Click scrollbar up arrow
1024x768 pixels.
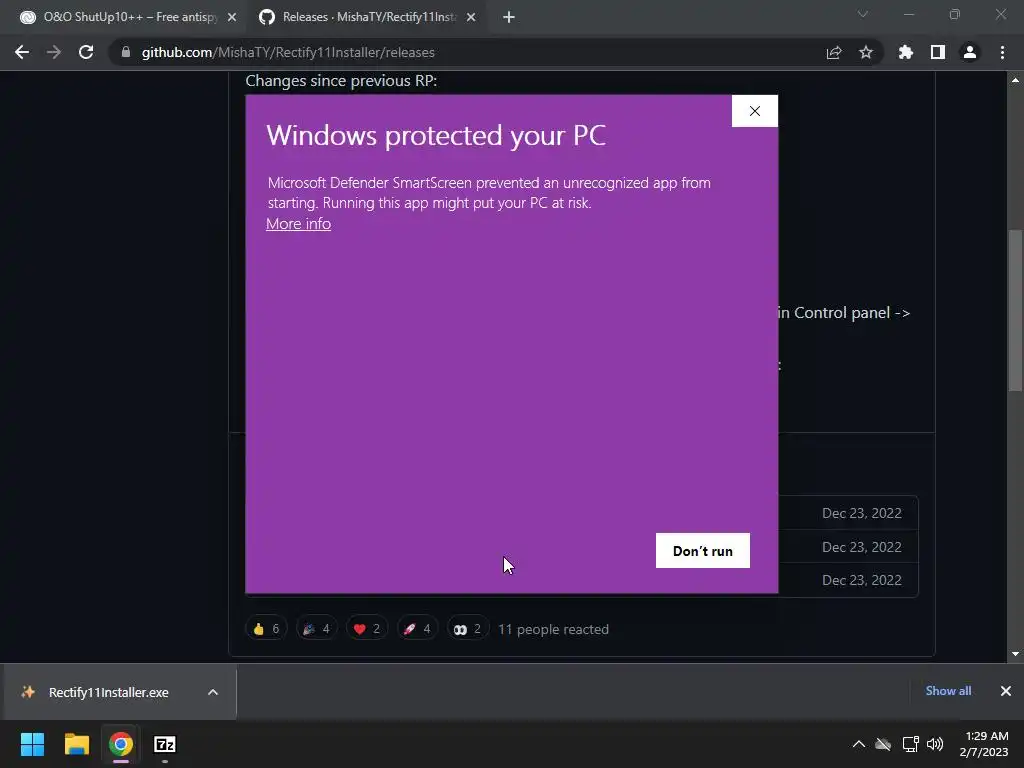[x=1015, y=80]
